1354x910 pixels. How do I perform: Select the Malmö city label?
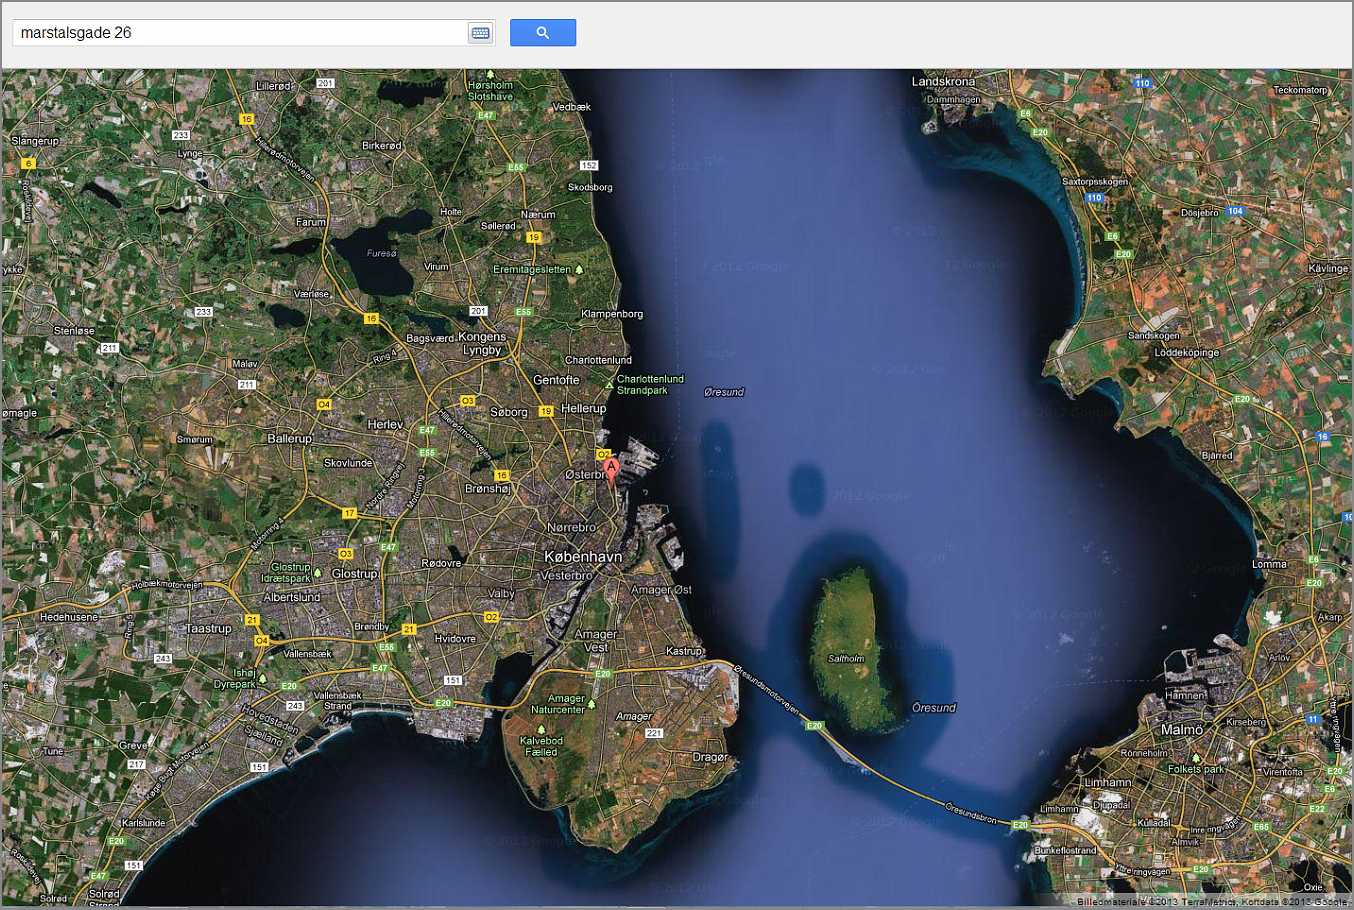(1182, 730)
